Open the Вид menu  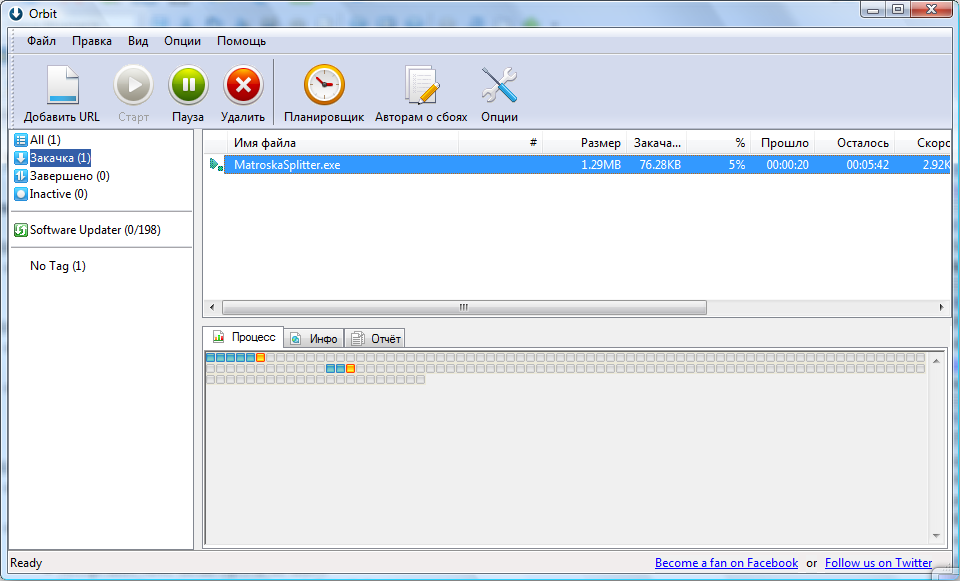(138, 41)
